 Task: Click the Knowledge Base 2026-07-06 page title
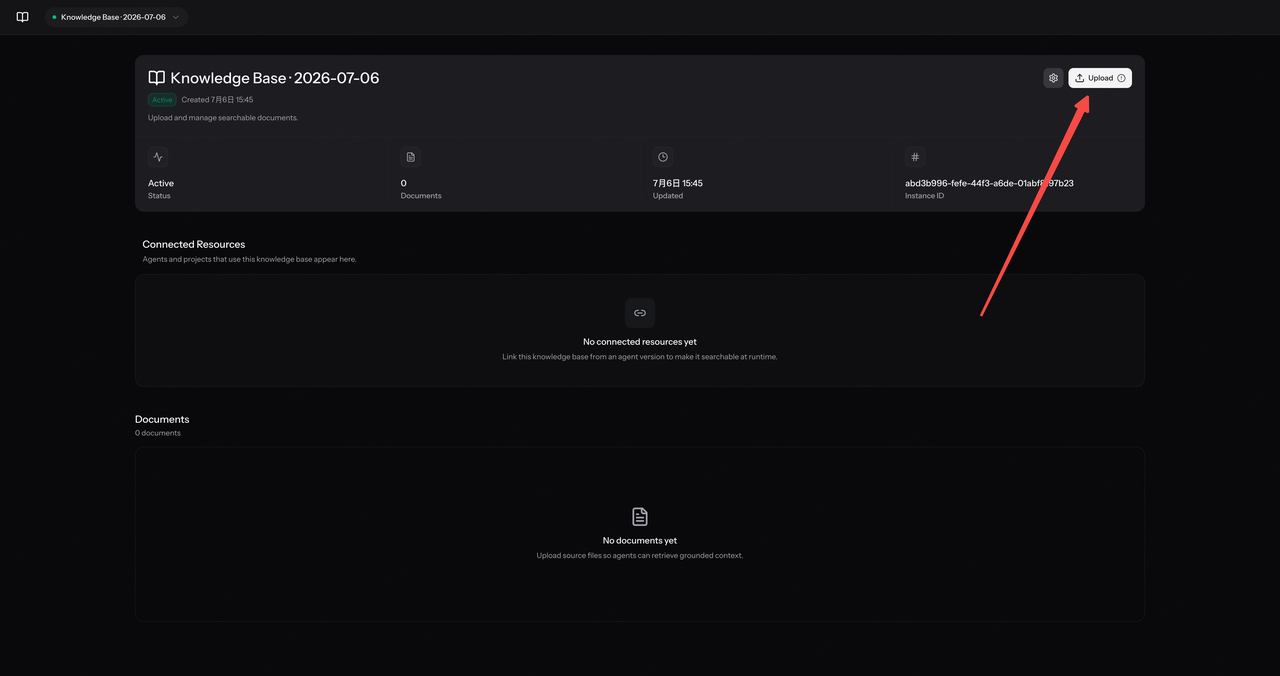275,78
